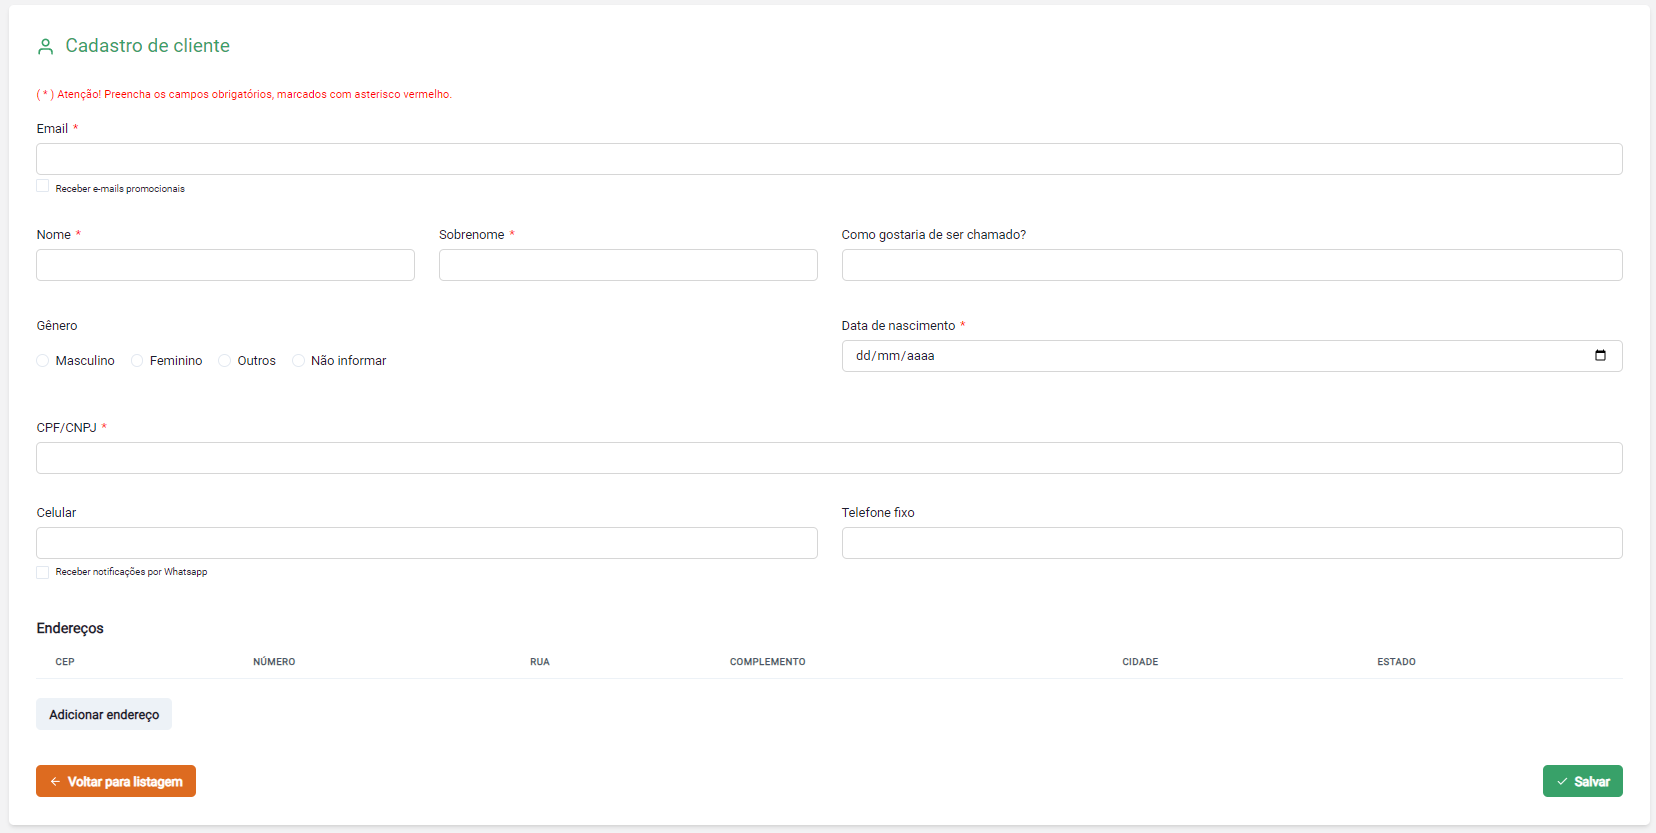The width and height of the screenshot is (1656, 833).
Task: Open the calendar picker icon in birth date
Action: 1600,356
